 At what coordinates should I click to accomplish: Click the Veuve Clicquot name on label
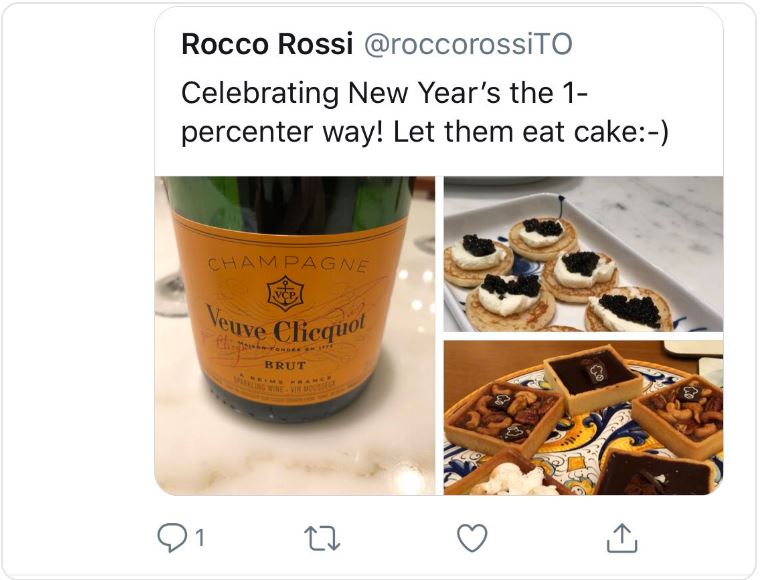287,324
